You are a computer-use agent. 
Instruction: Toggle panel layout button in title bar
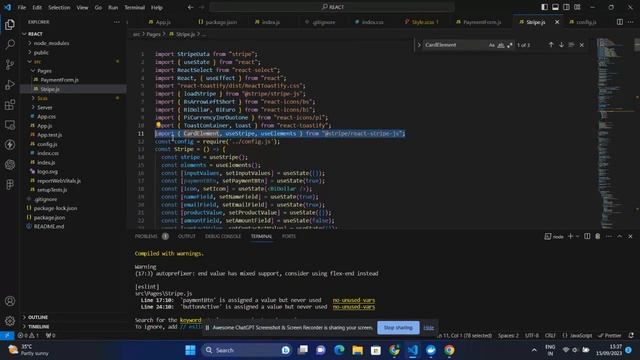pyautogui.click(x=556, y=7)
